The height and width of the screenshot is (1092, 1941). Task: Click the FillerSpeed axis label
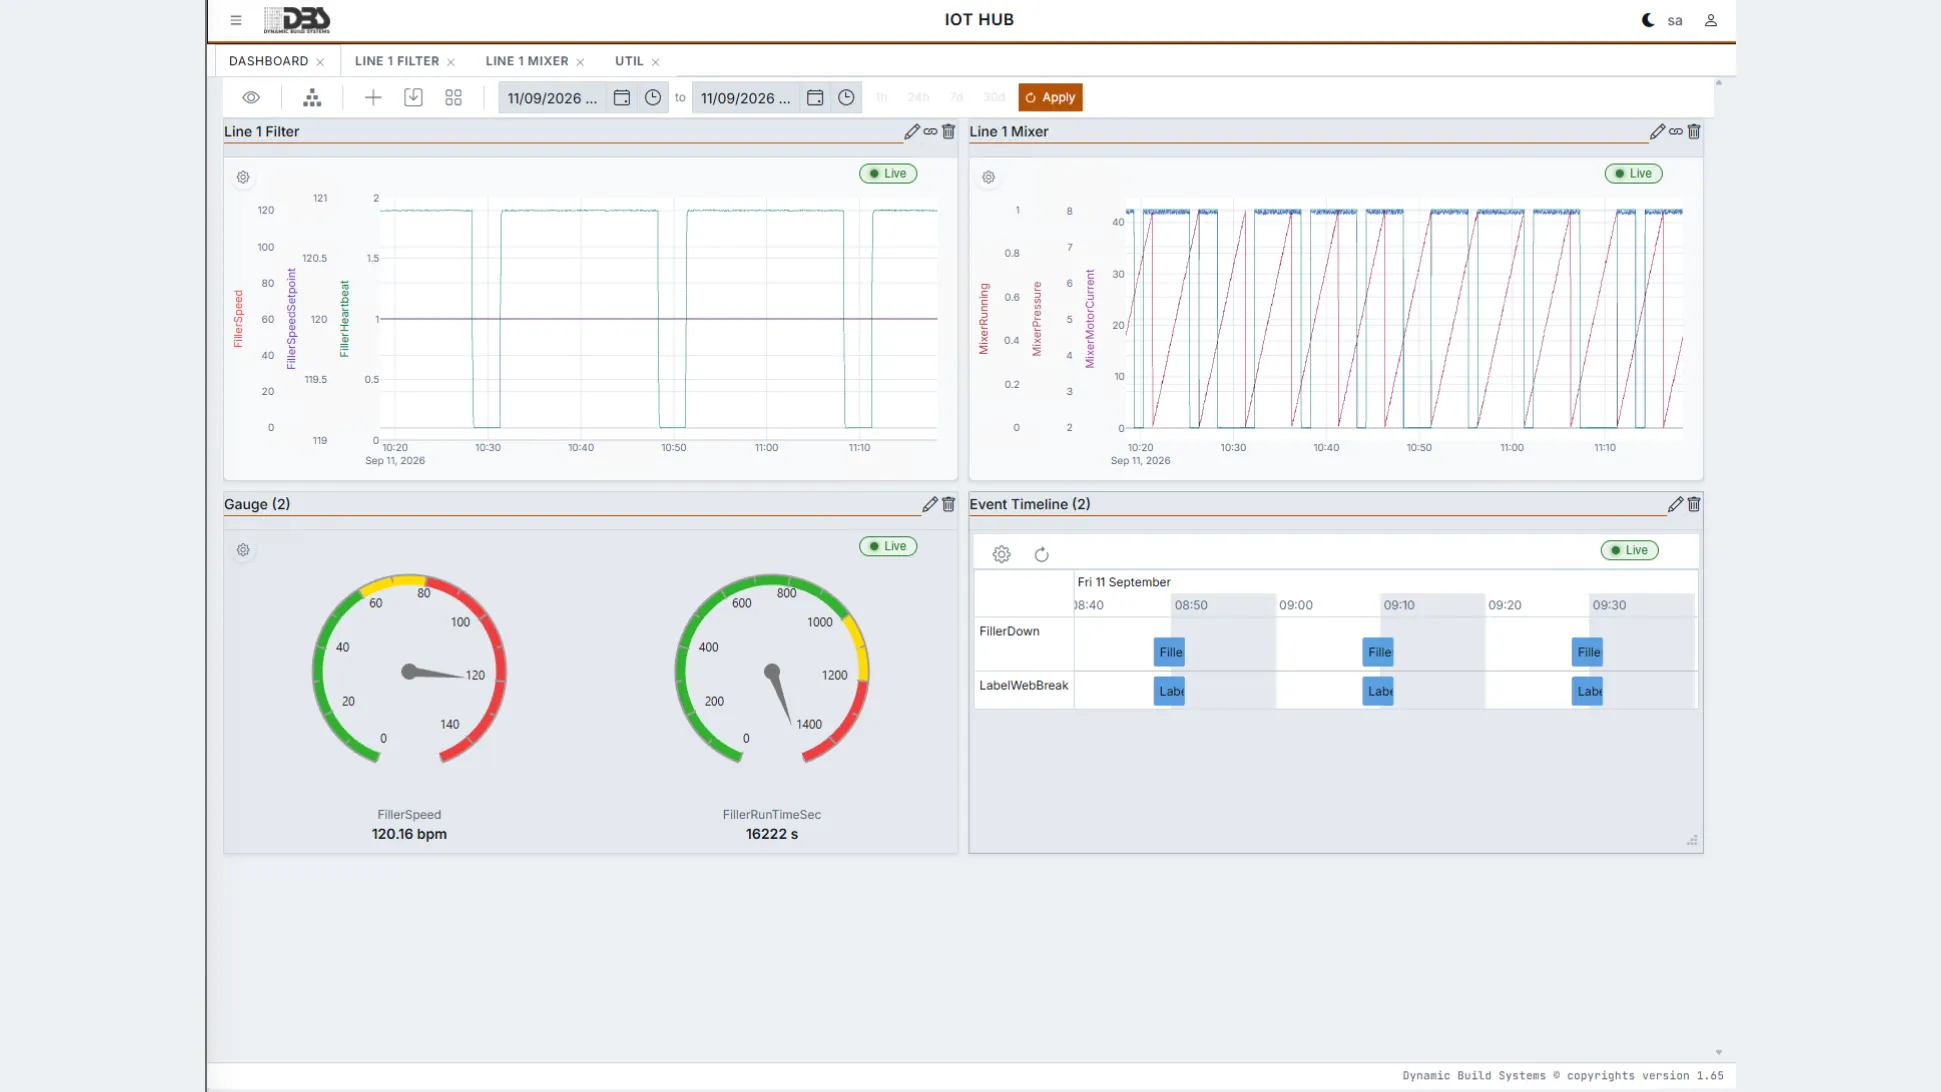238,319
